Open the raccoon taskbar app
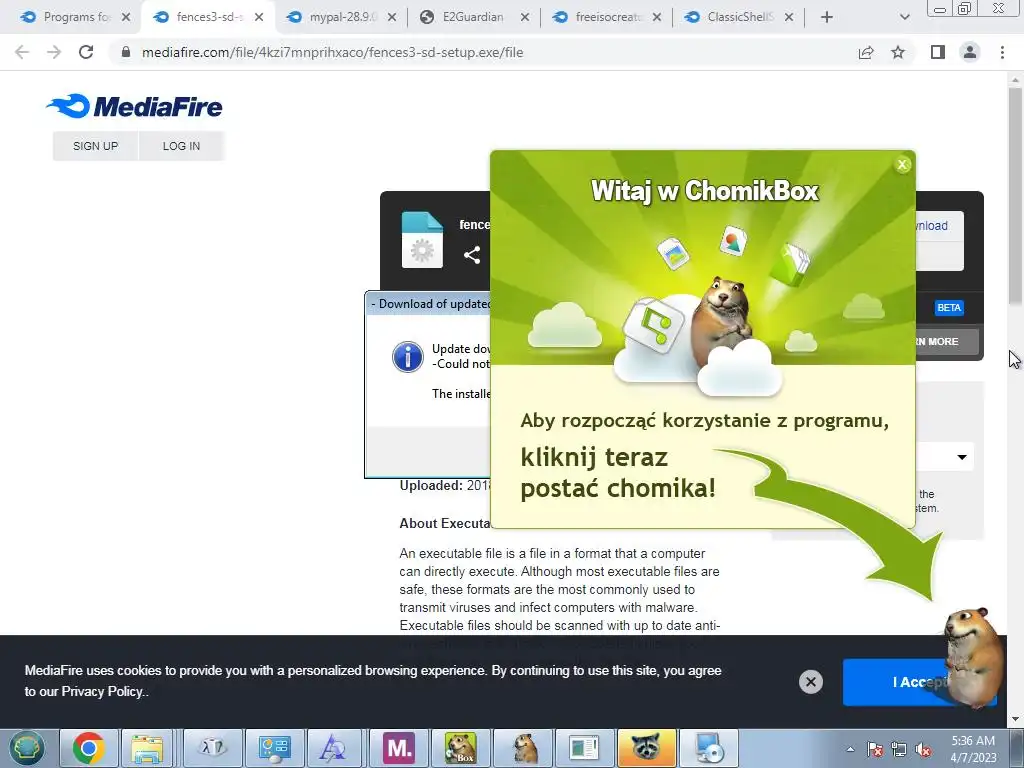This screenshot has width=1024, height=768. point(647,748)
